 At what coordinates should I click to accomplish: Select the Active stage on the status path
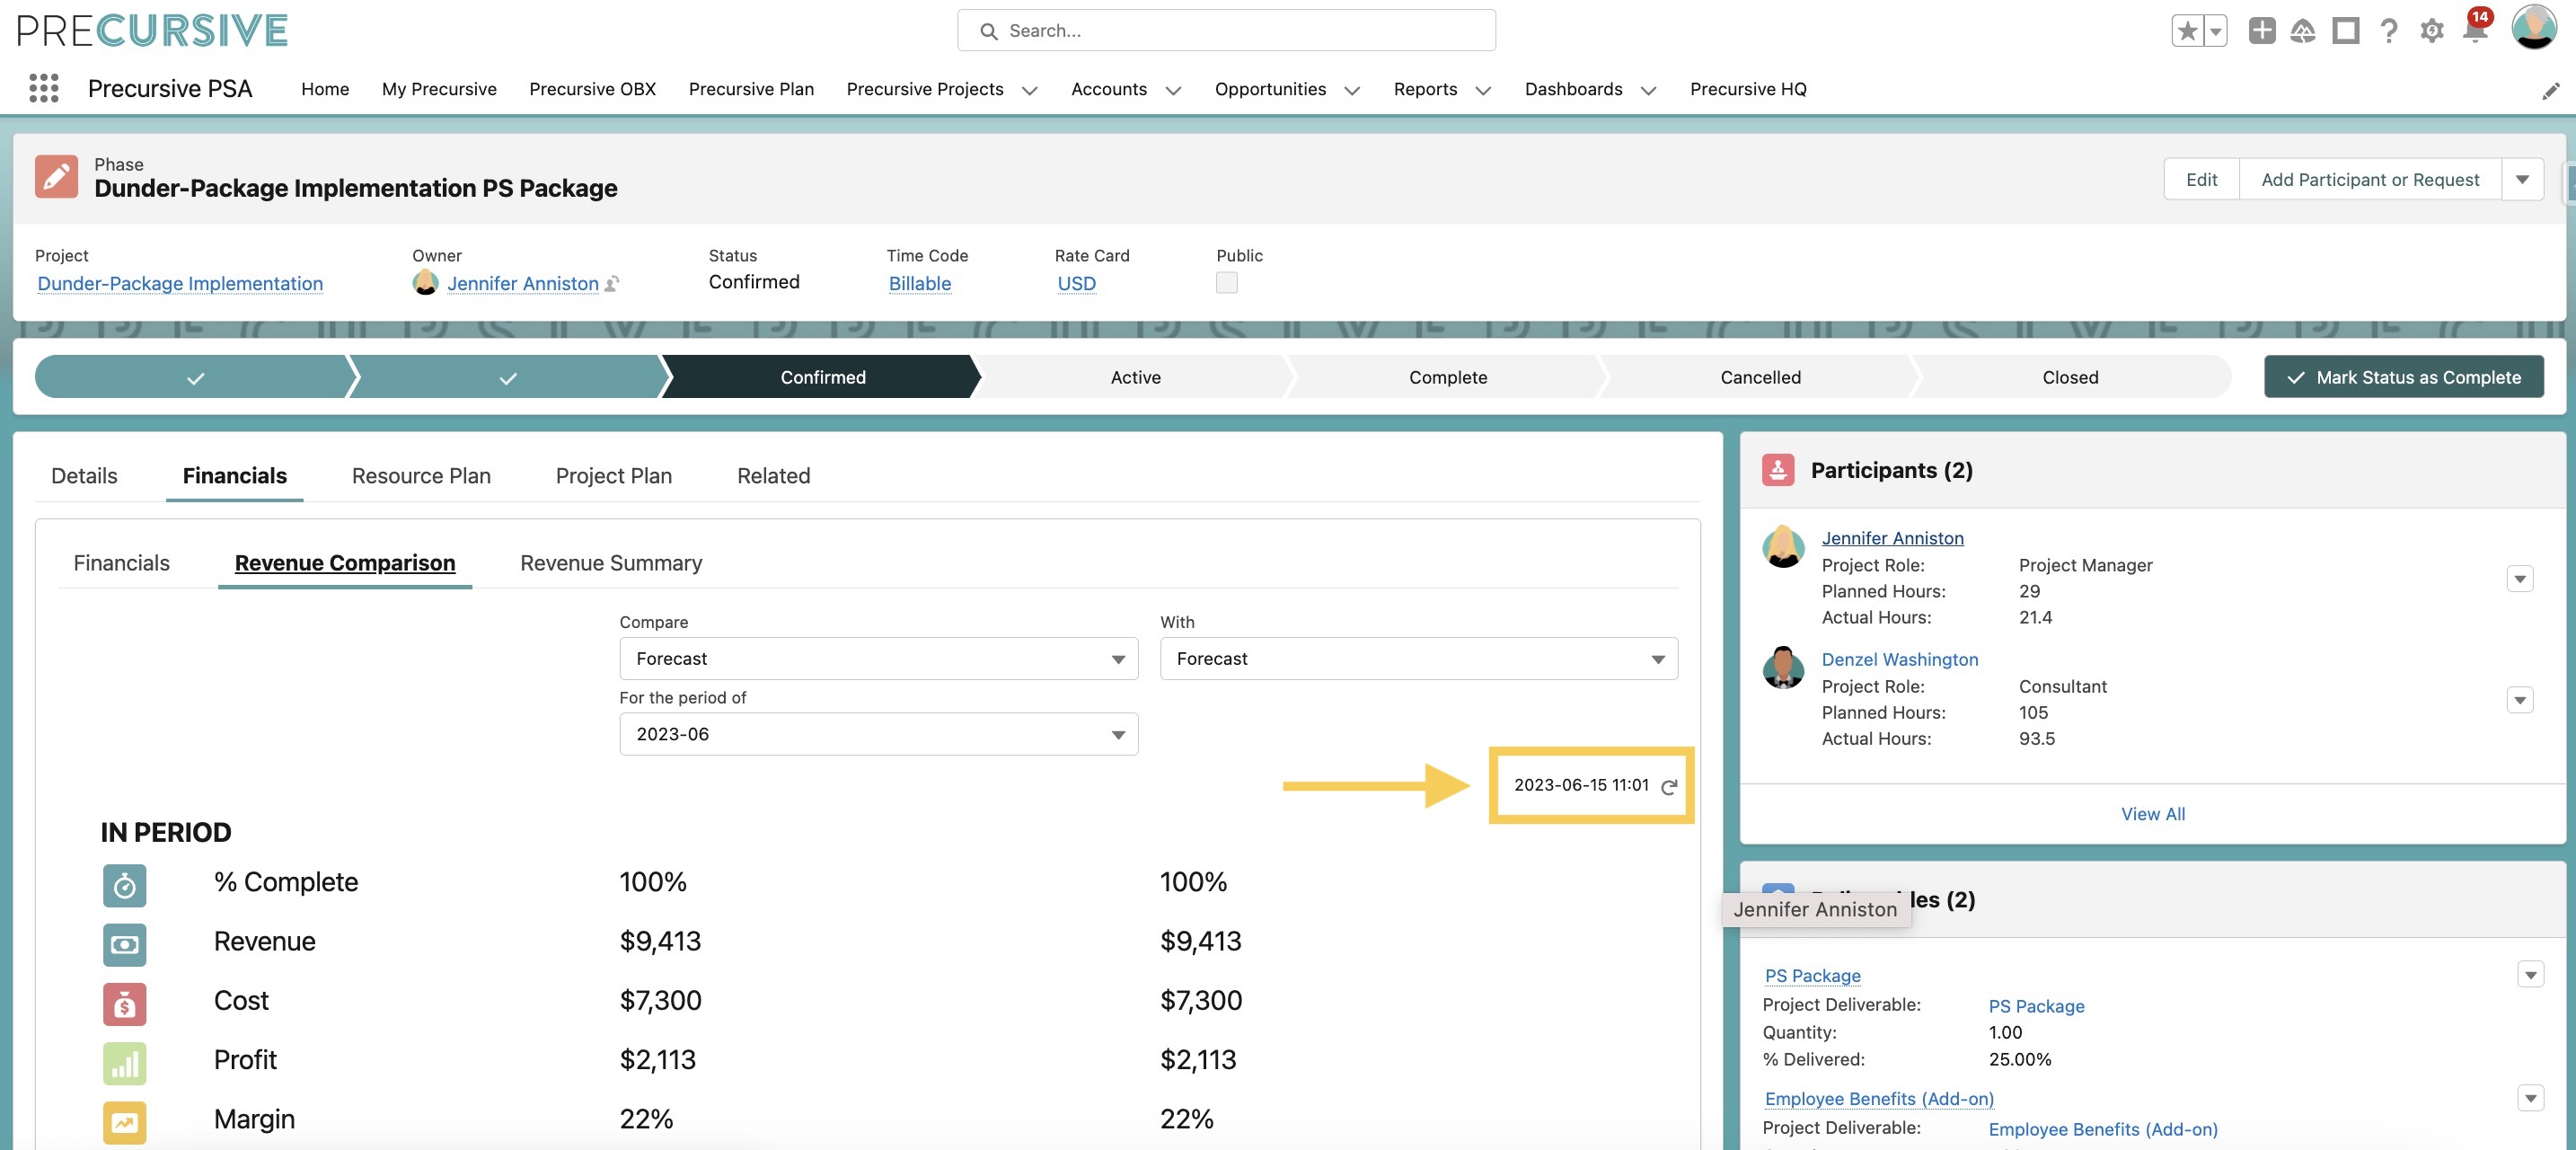pyautogui.click(x=1135, y=377)
